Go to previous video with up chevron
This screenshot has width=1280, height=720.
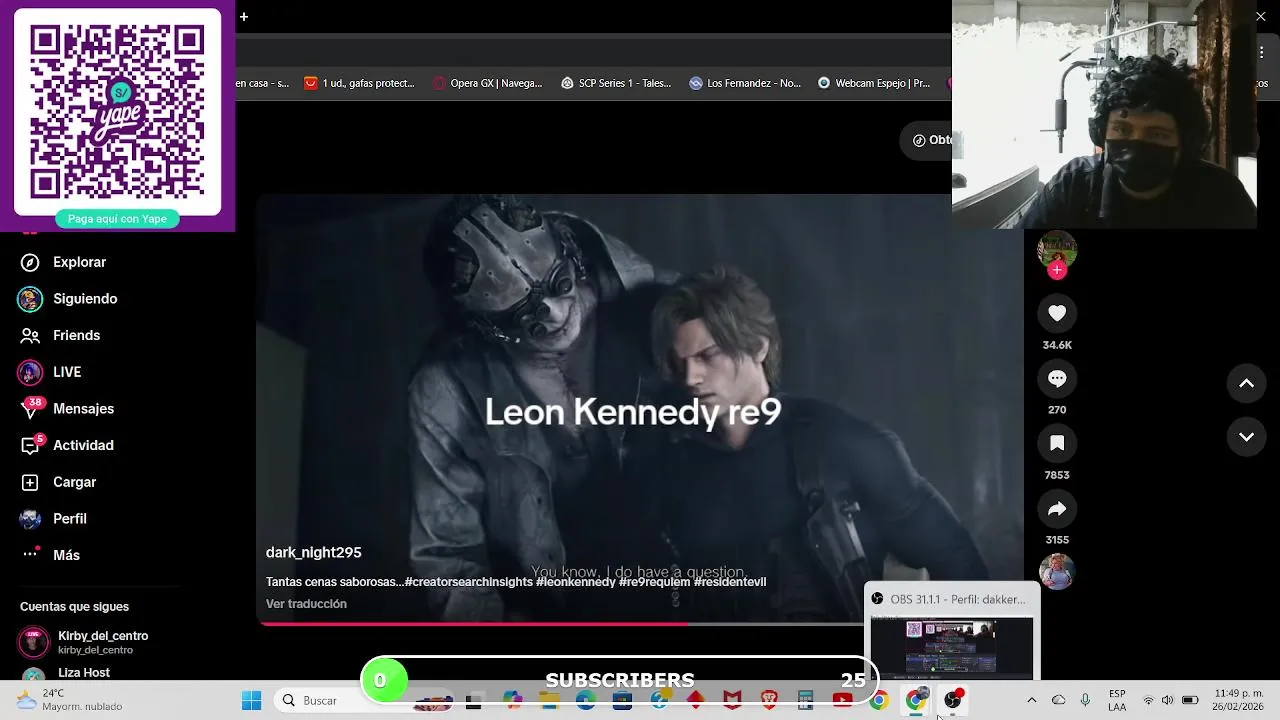(1246, 383)
